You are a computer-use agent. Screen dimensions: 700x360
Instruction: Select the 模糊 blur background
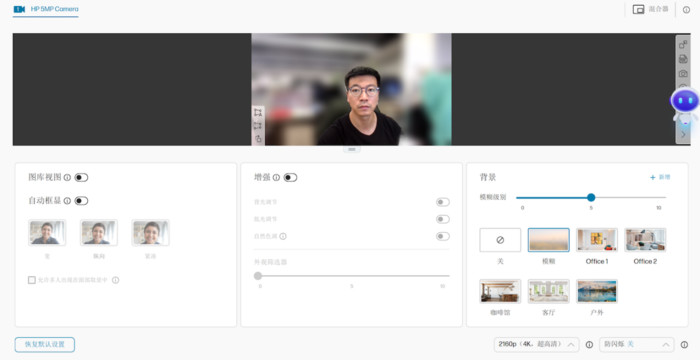549,240
